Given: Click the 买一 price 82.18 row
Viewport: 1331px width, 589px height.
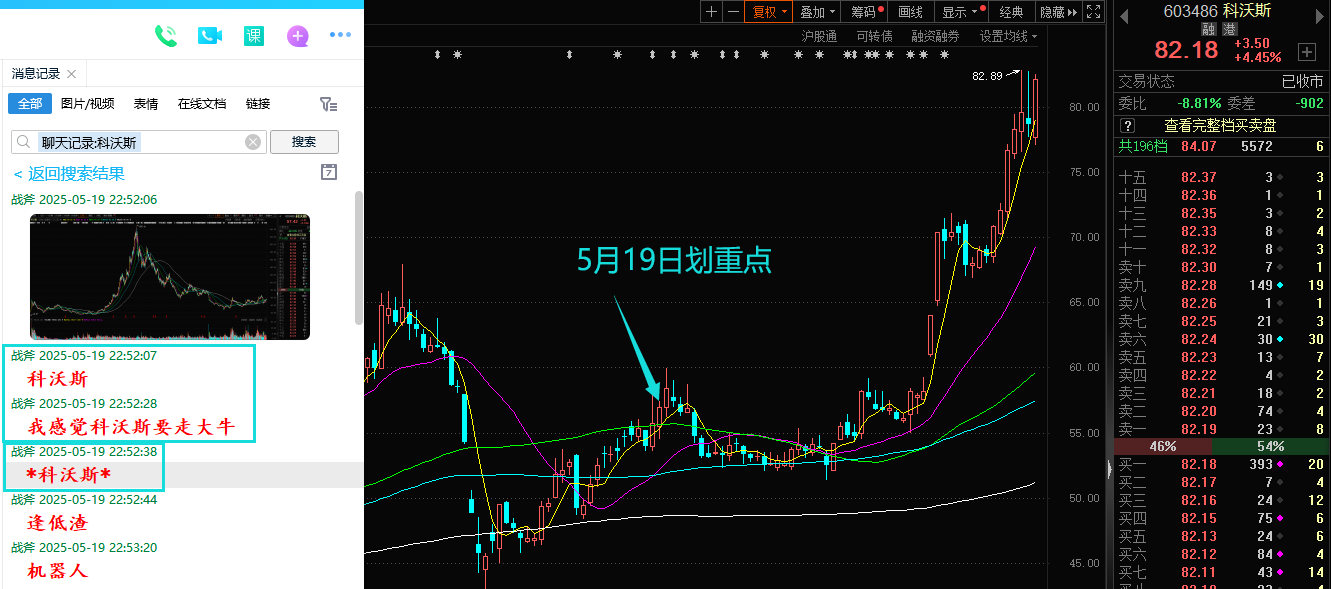Looking at the screenshot, I should point(1222,464).
